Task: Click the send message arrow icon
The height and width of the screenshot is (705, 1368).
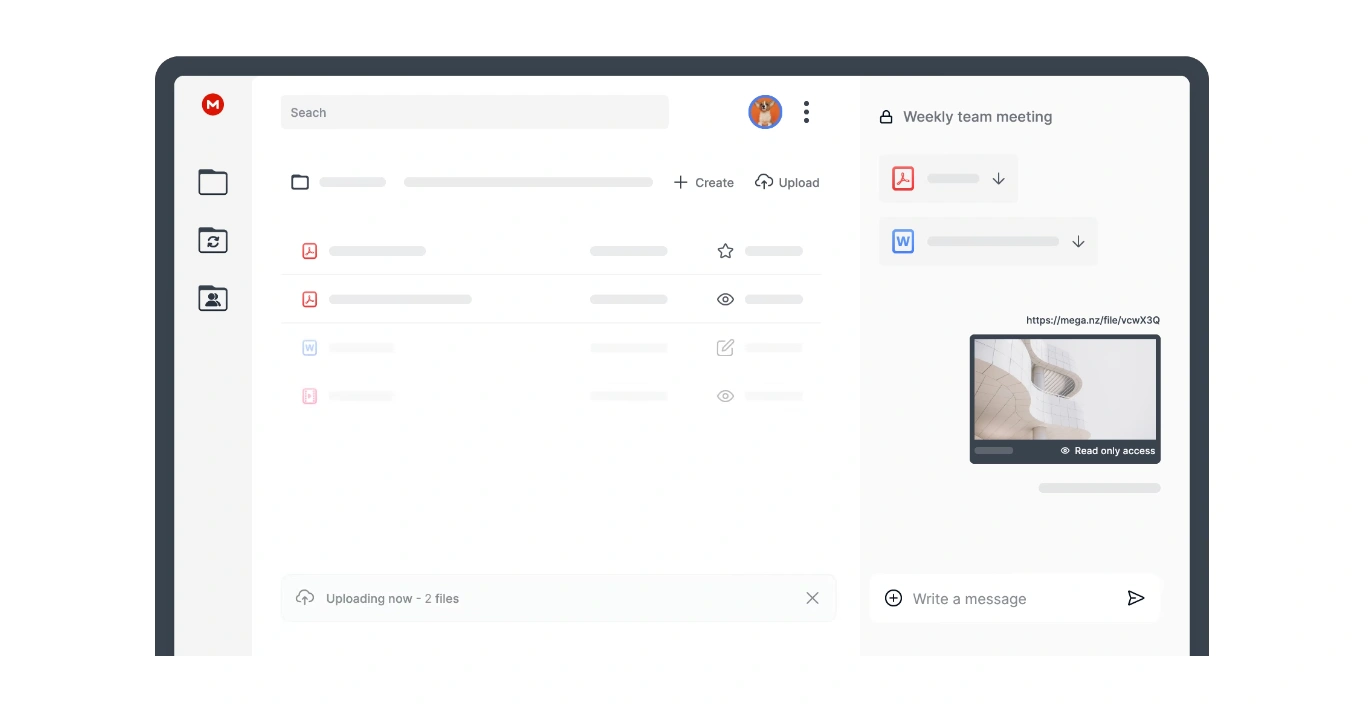Action: tap(1135, 598)
